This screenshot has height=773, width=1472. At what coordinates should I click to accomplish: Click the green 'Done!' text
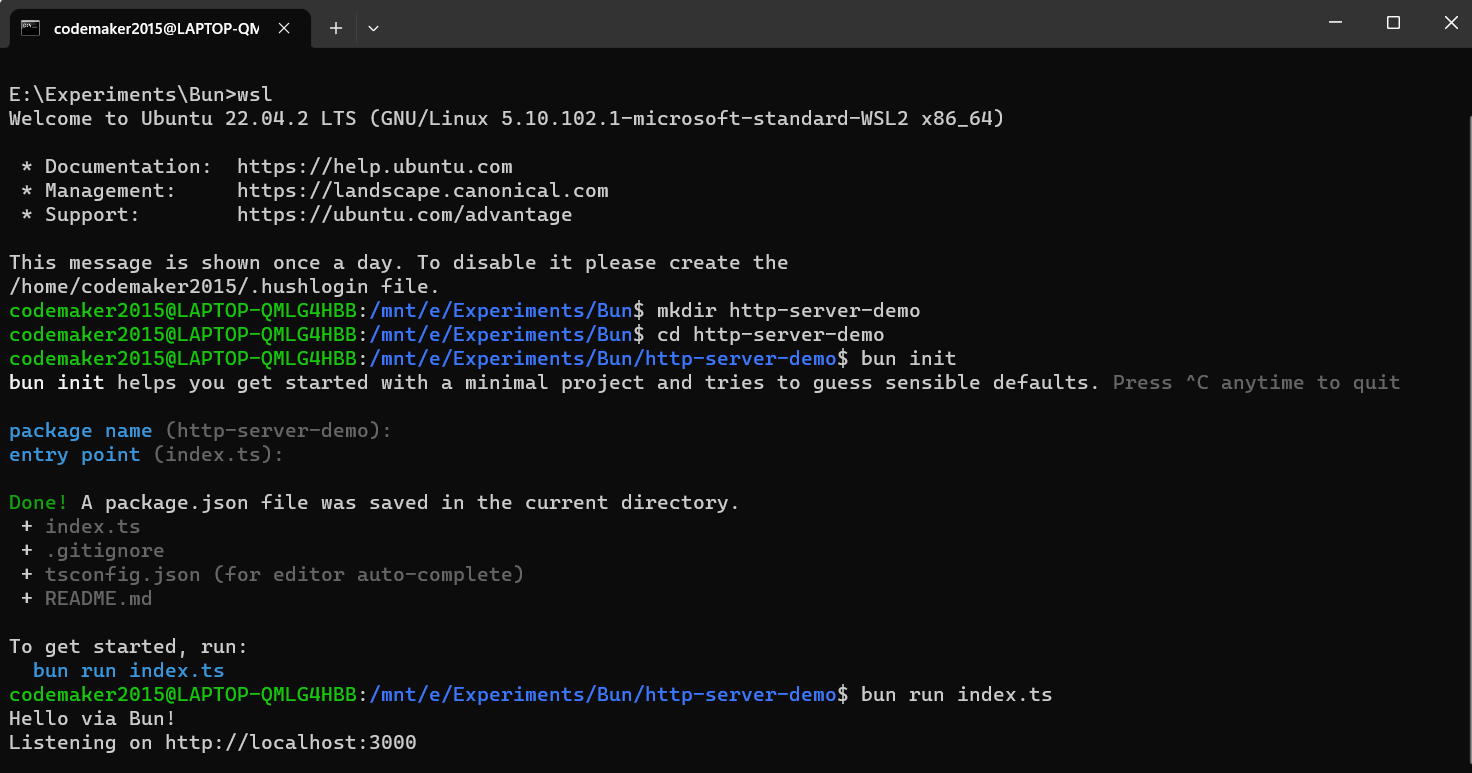(39, 503)
